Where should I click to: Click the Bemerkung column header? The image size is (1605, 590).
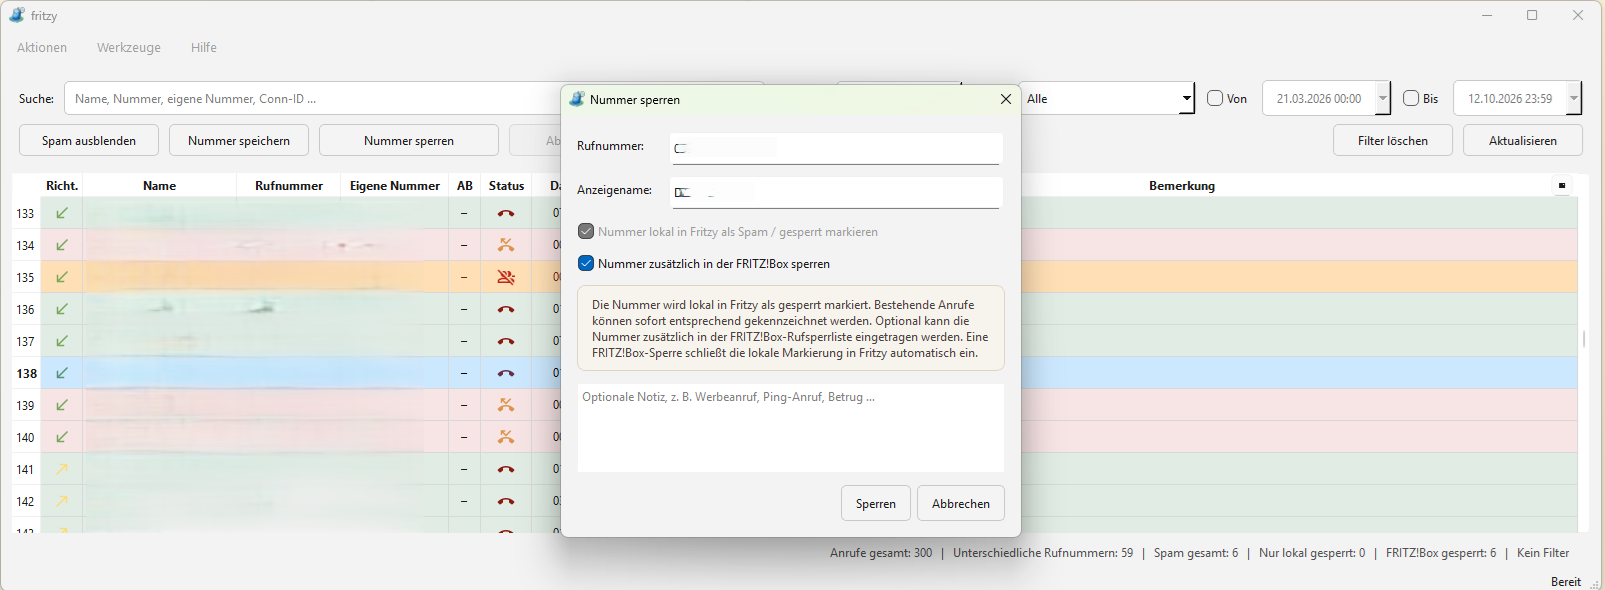tap(1182, 186)
